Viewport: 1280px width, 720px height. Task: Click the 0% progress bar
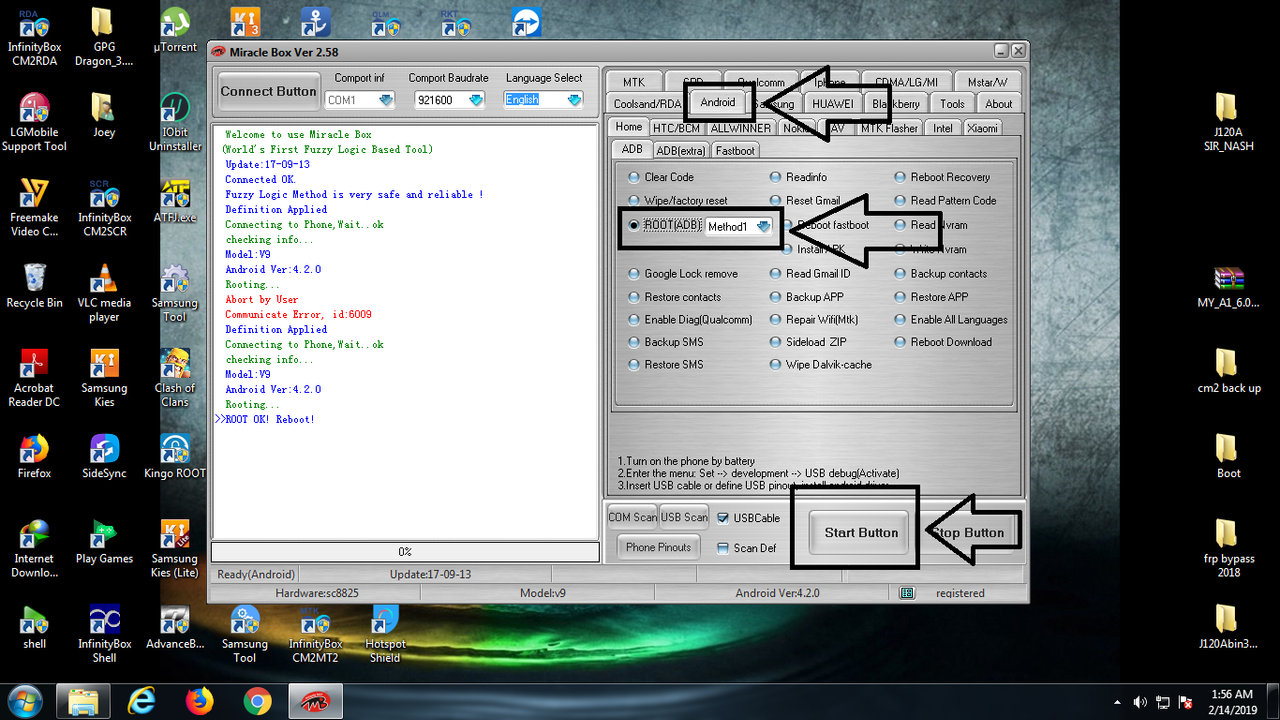[405, 552]
